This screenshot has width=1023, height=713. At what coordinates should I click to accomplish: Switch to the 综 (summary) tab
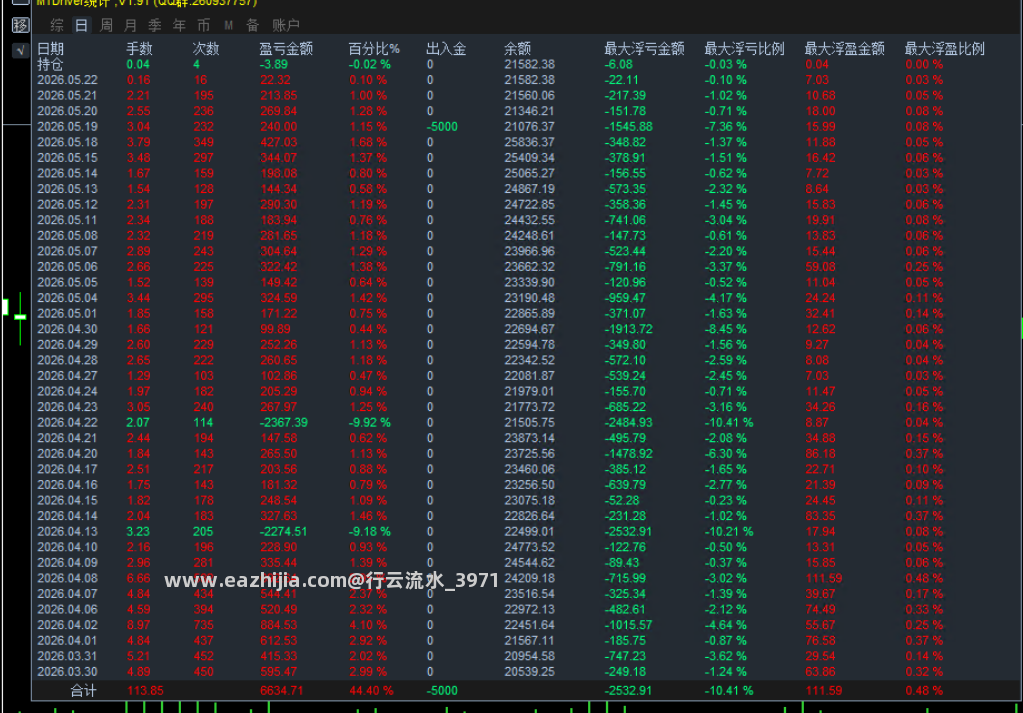57,25
